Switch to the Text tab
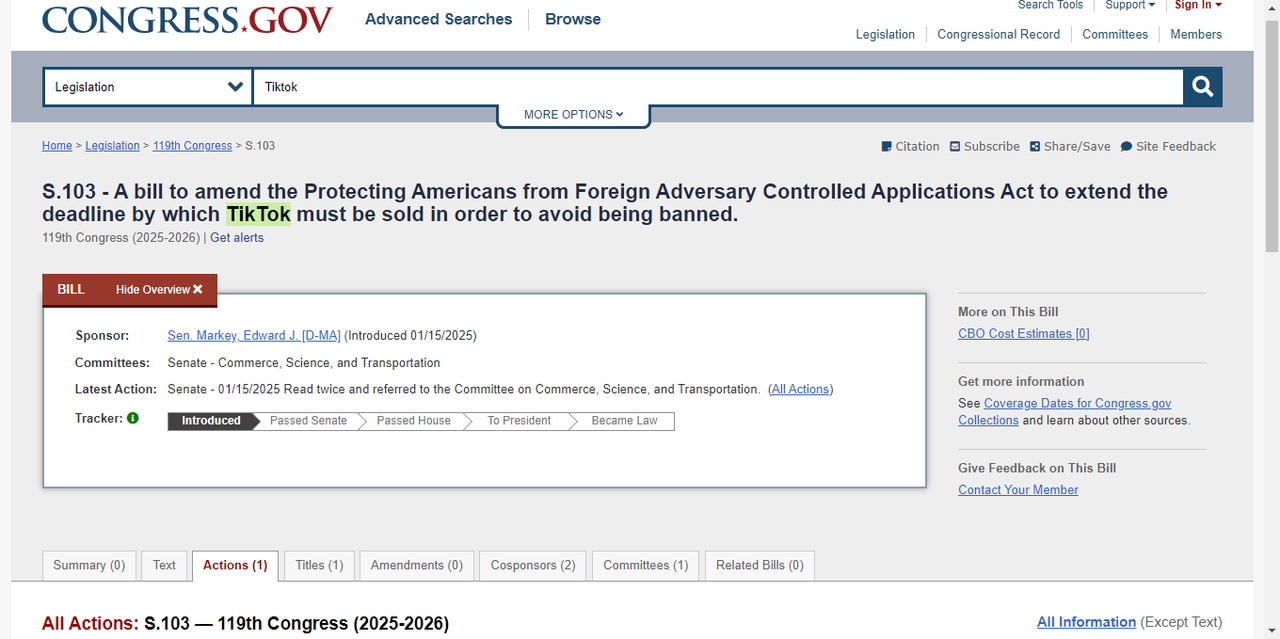Image resolution: width=1280 pixels, height=639 pixels. (164, 565)
